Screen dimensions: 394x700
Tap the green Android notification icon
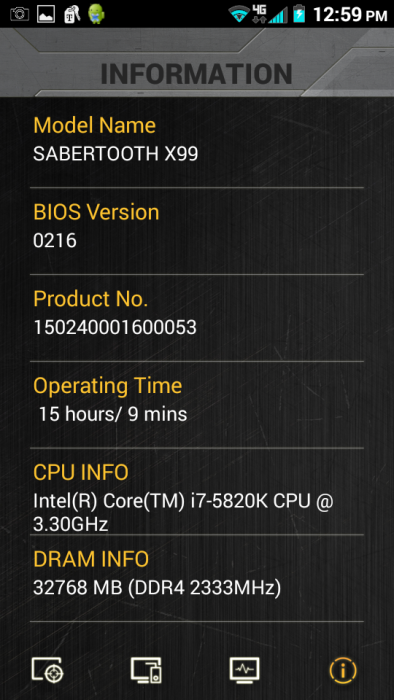tap(96, 14)
